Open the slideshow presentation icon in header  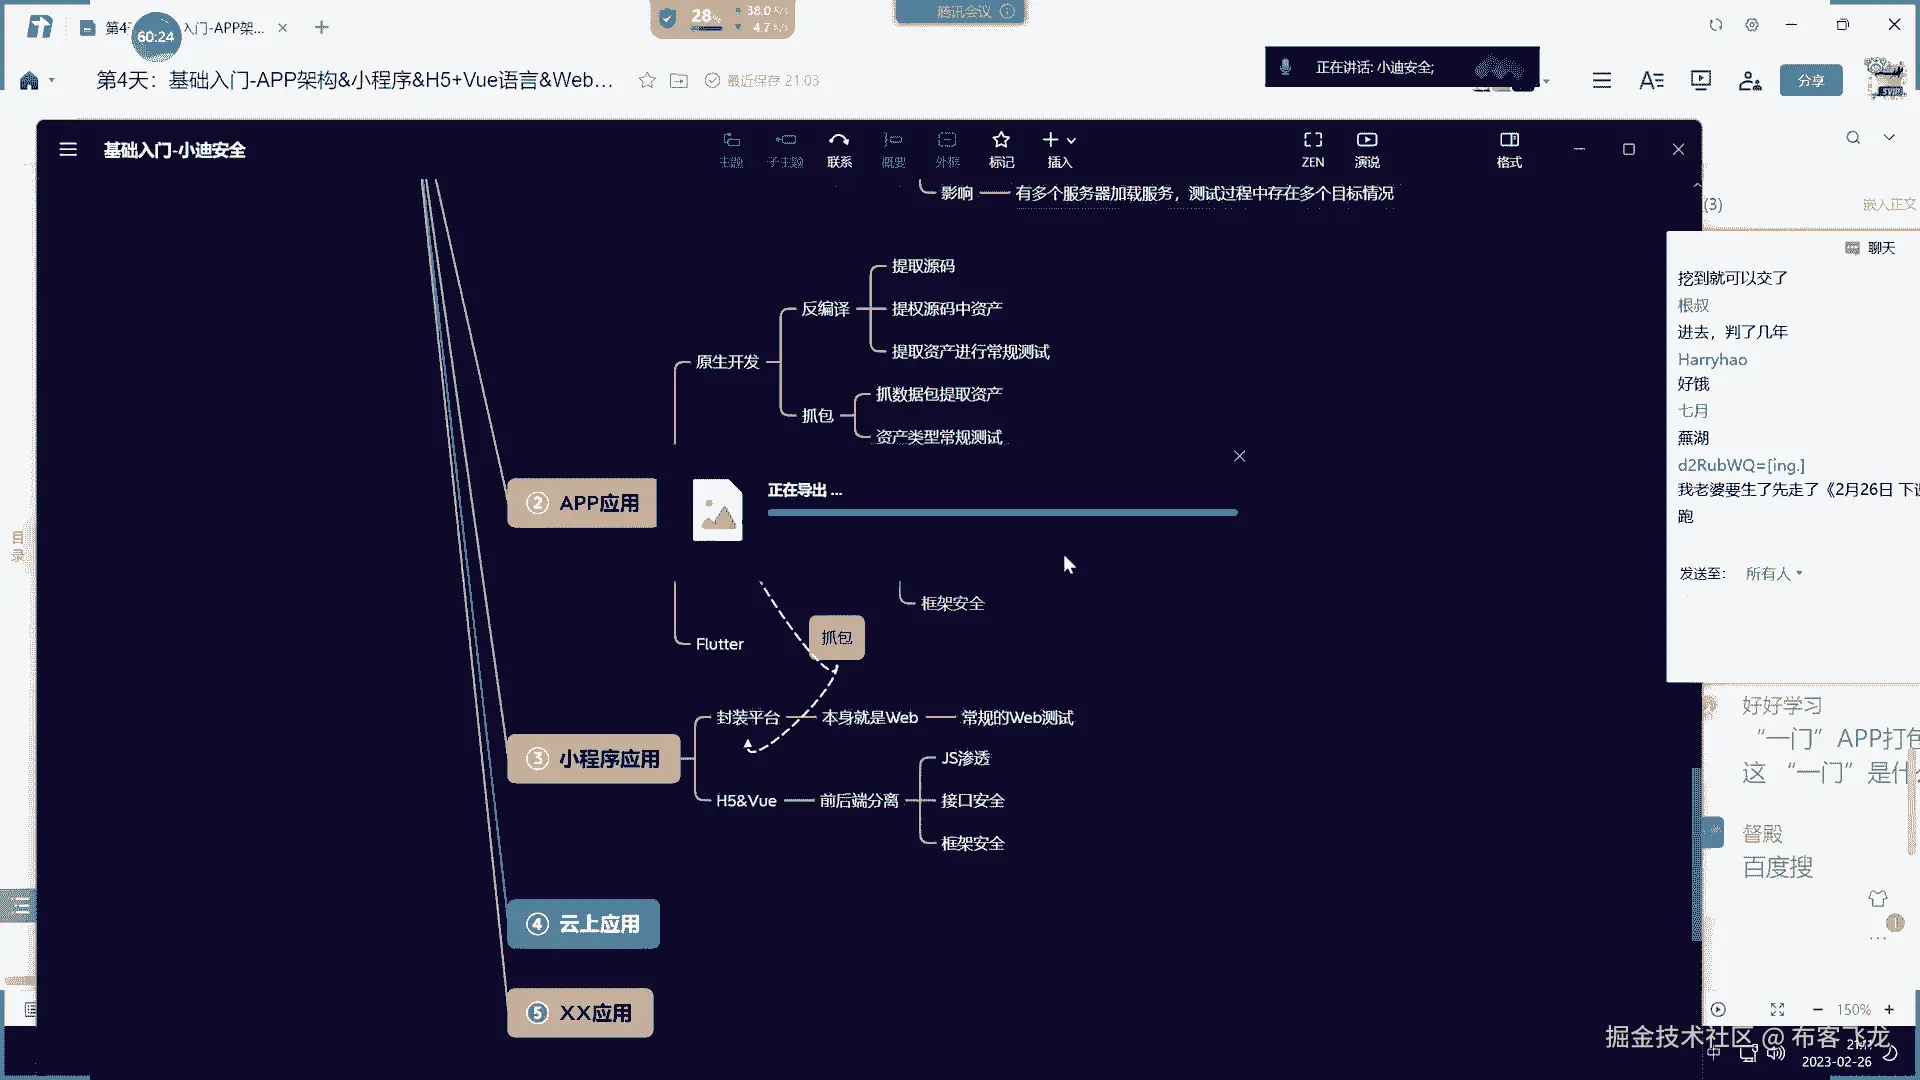click(x=1700, y=80)
